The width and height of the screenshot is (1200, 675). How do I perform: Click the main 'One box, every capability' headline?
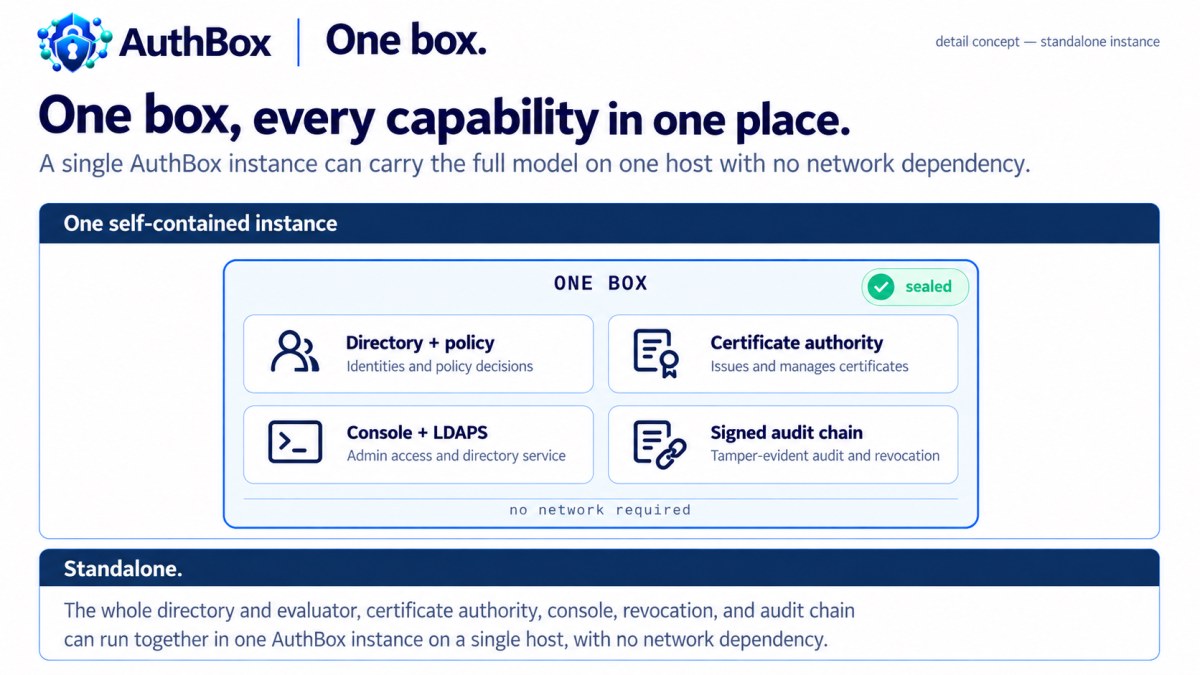pyautogui.click(x=444, y=118)
